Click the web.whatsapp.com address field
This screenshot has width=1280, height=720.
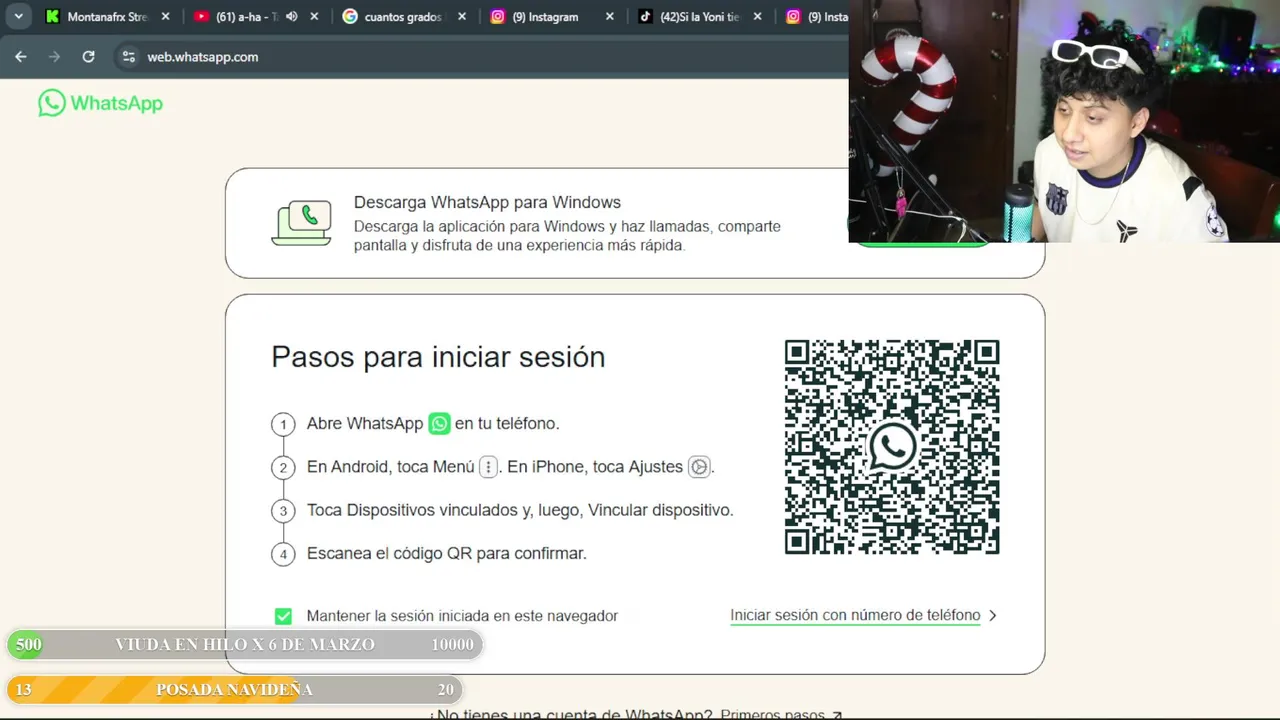coord(203,57)
